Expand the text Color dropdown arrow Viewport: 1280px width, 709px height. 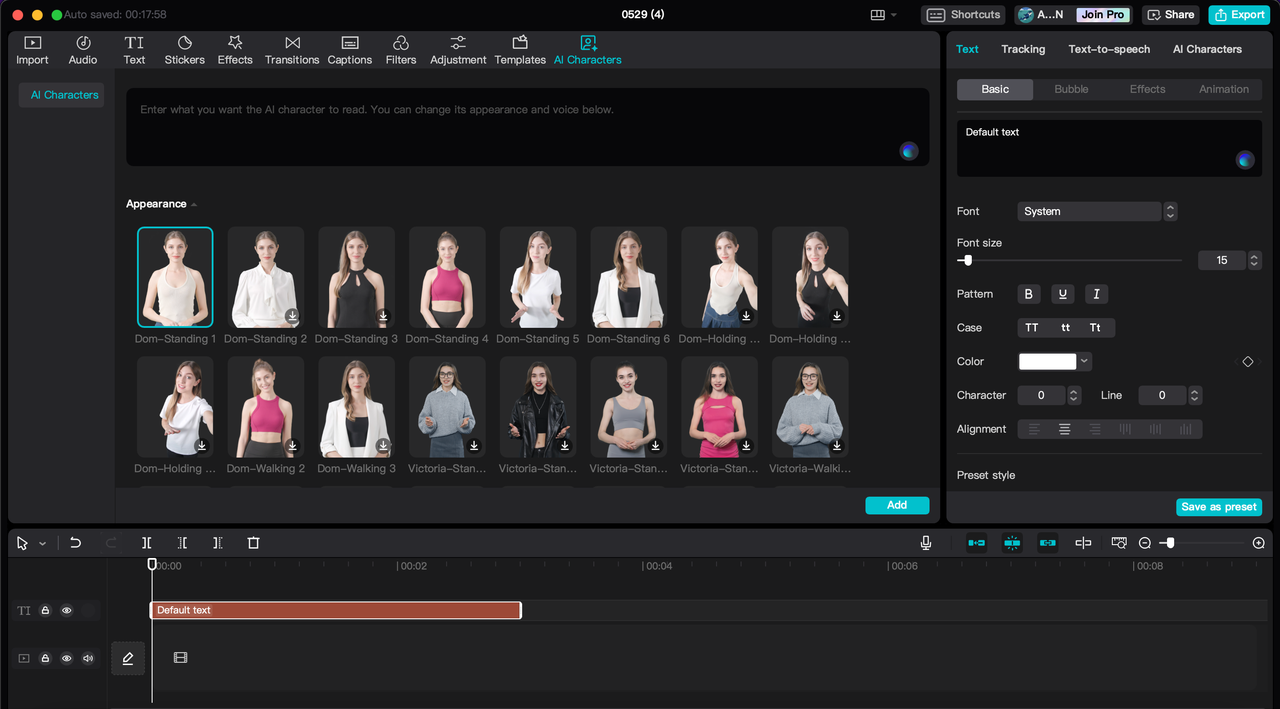1085,361
